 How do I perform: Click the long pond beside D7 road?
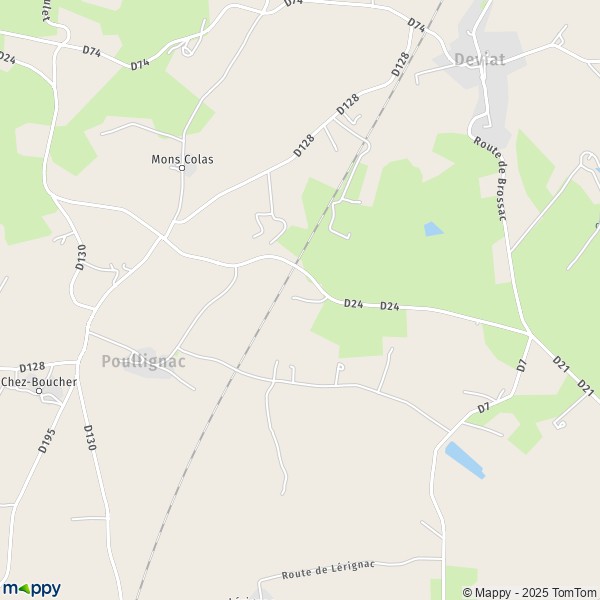[x=465, y=460]
